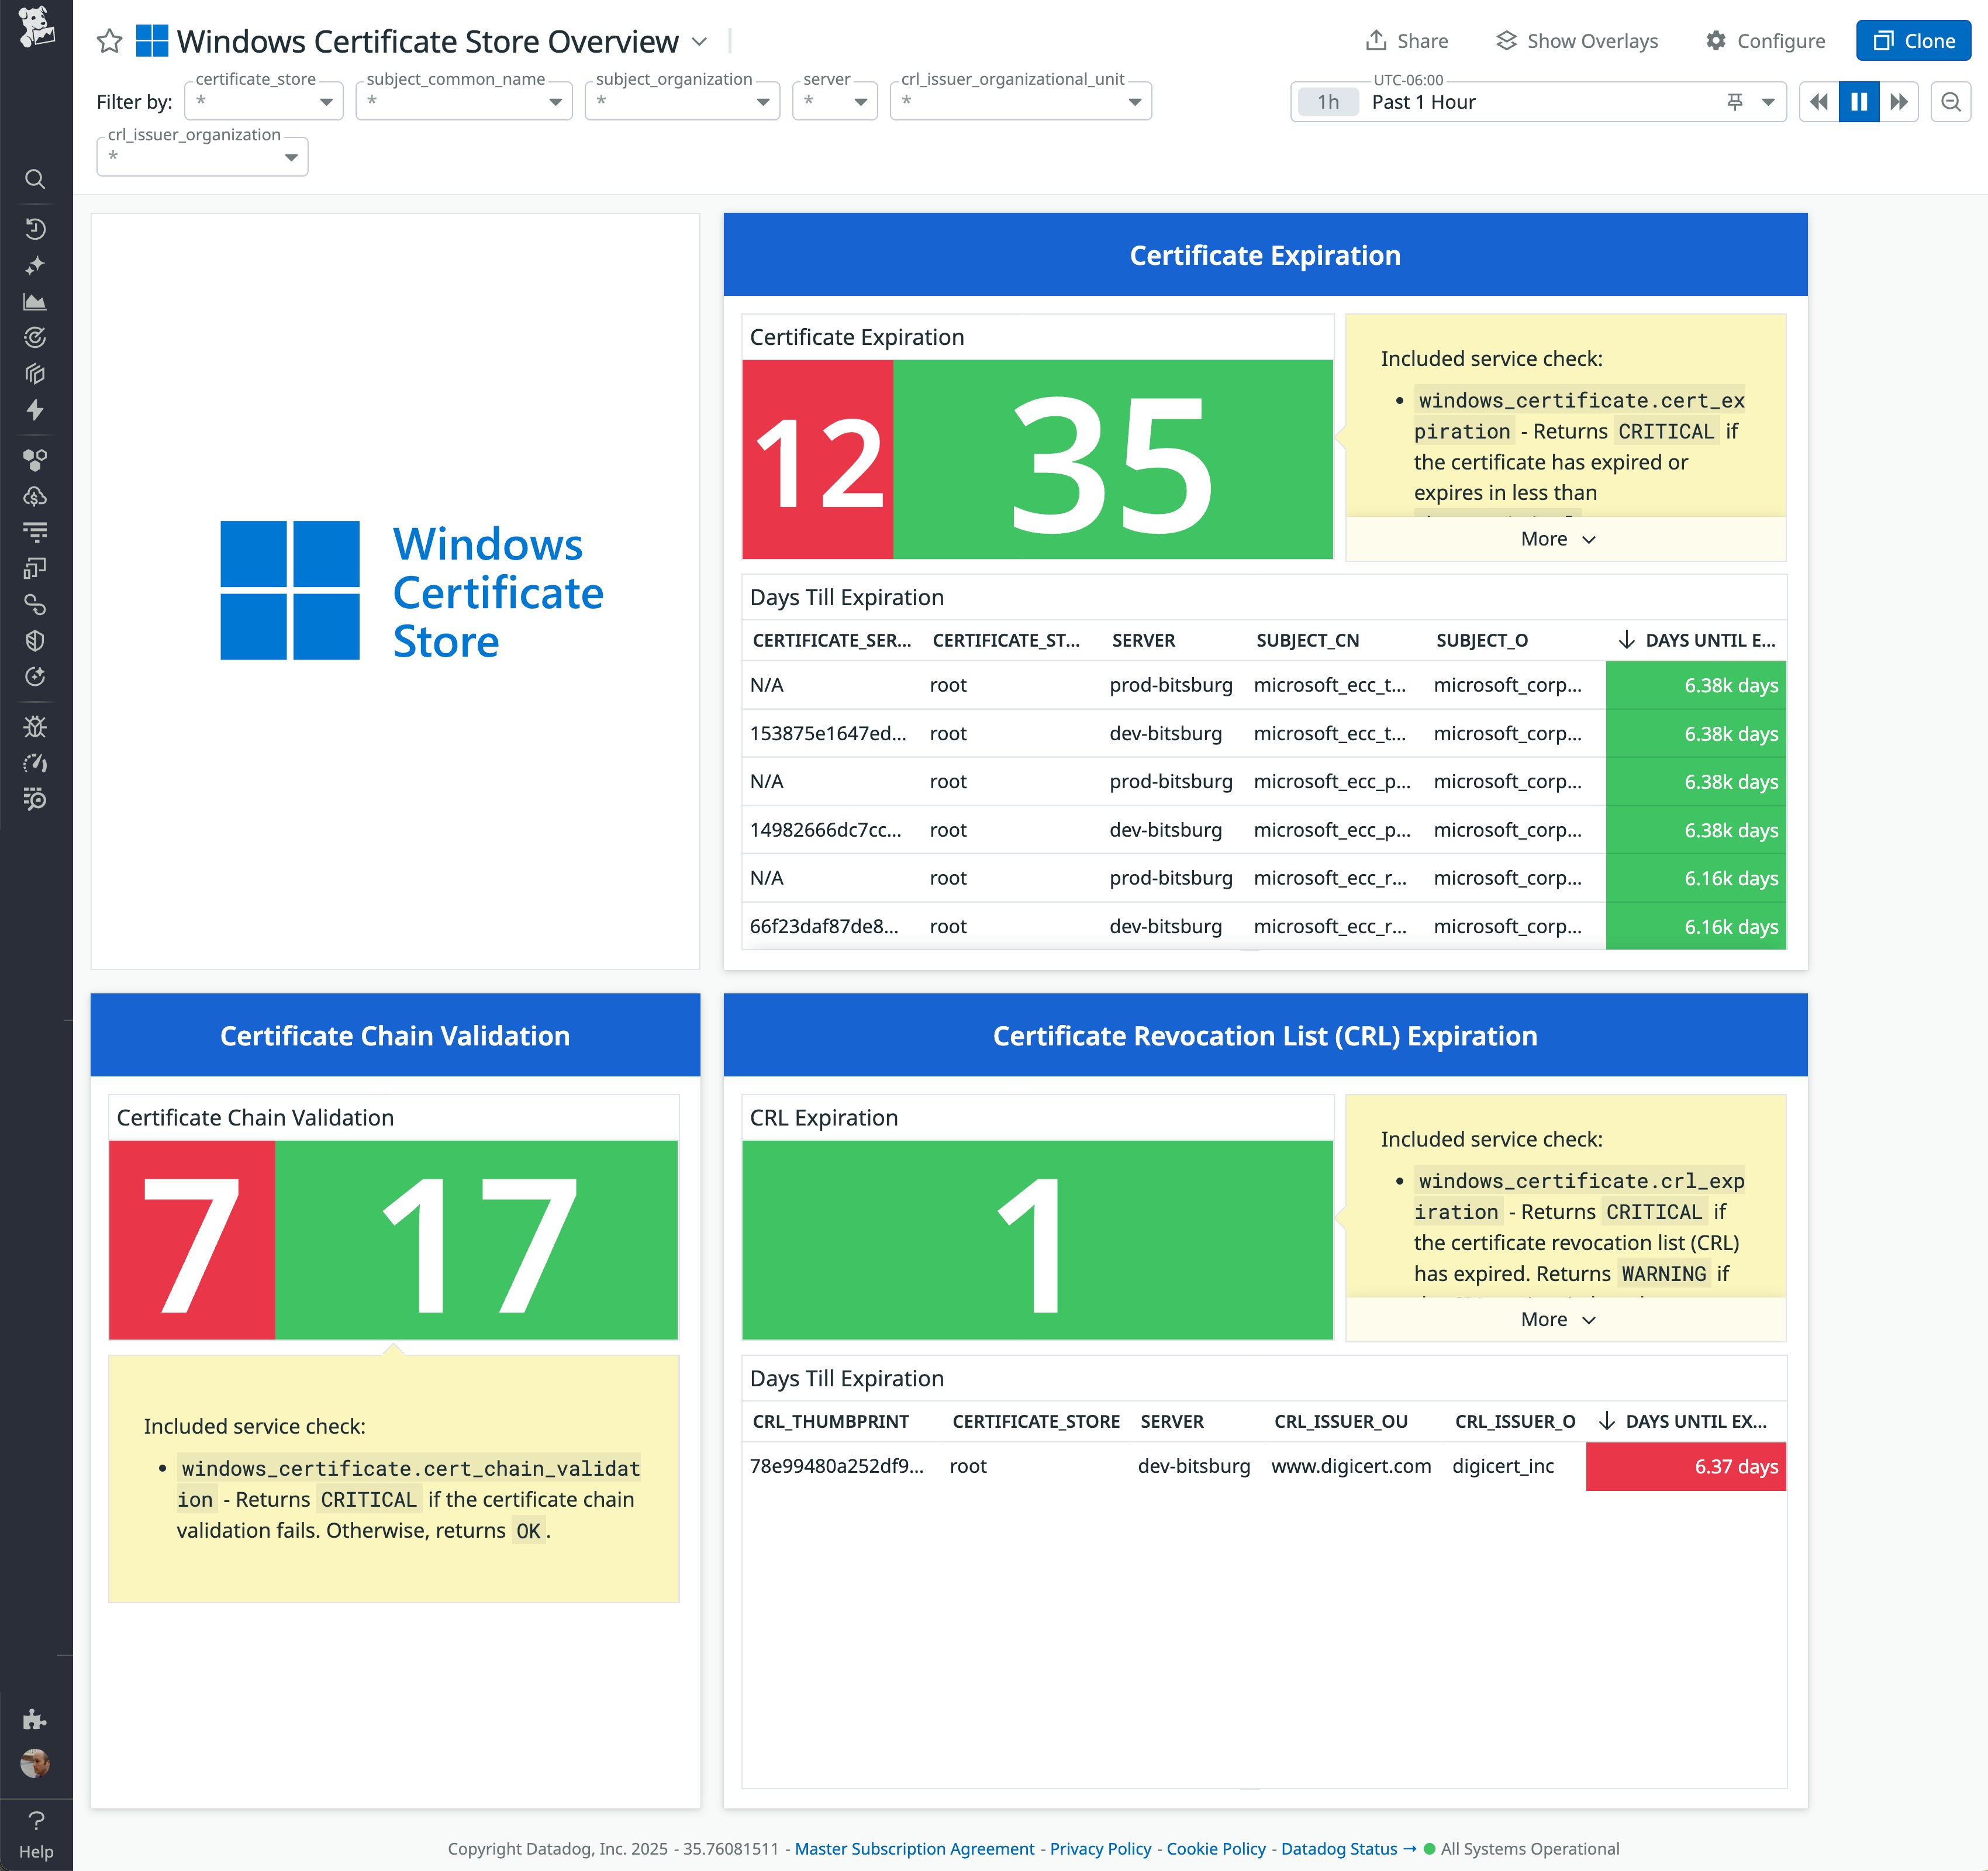The width and height of the screenshot is (1988, 1871).
Task: Select the 153875e1647ed... certificate row
Action: click(1264, 734)
